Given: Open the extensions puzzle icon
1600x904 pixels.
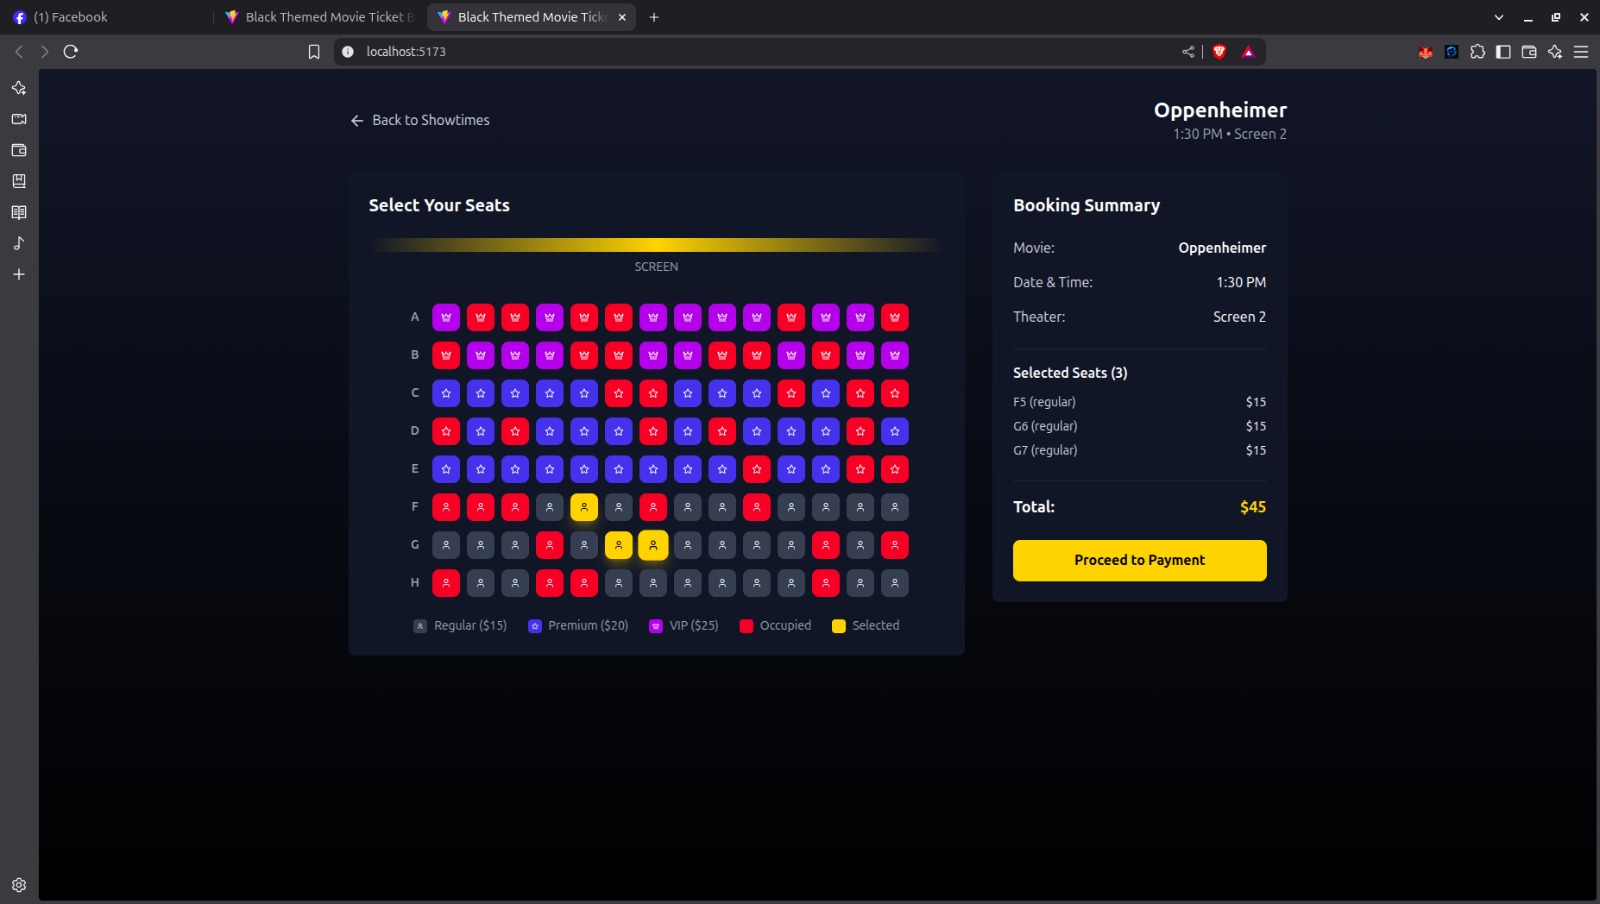Looking at the screenshot, I should tap(1477, 52).
